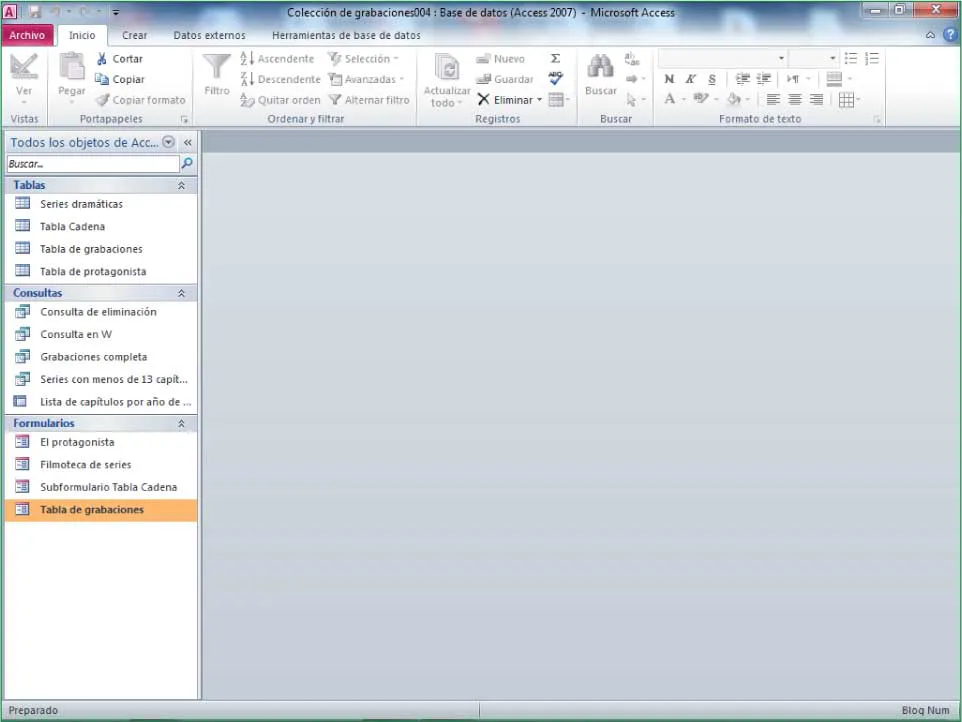Viewport: 962px width, 722px height.
Task: Click the Eliminar X icon
Action: coord(484,100)
